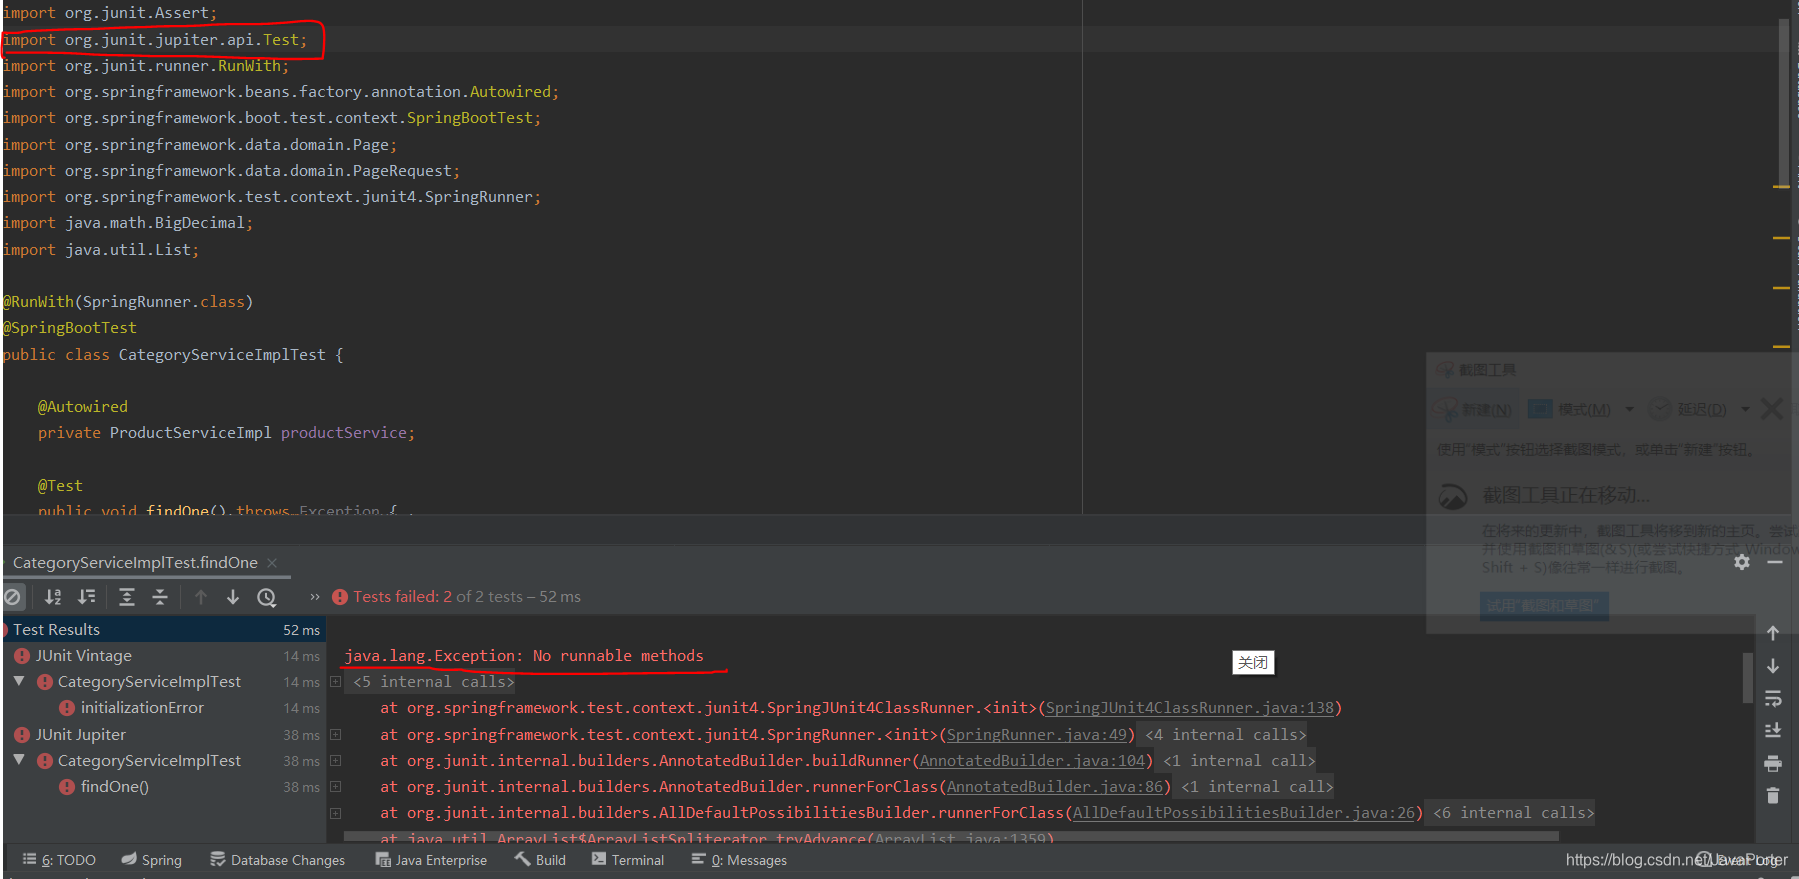
Task: Open AnnotatedBuilder.java:86 source link
Action: click(1054, 787)
